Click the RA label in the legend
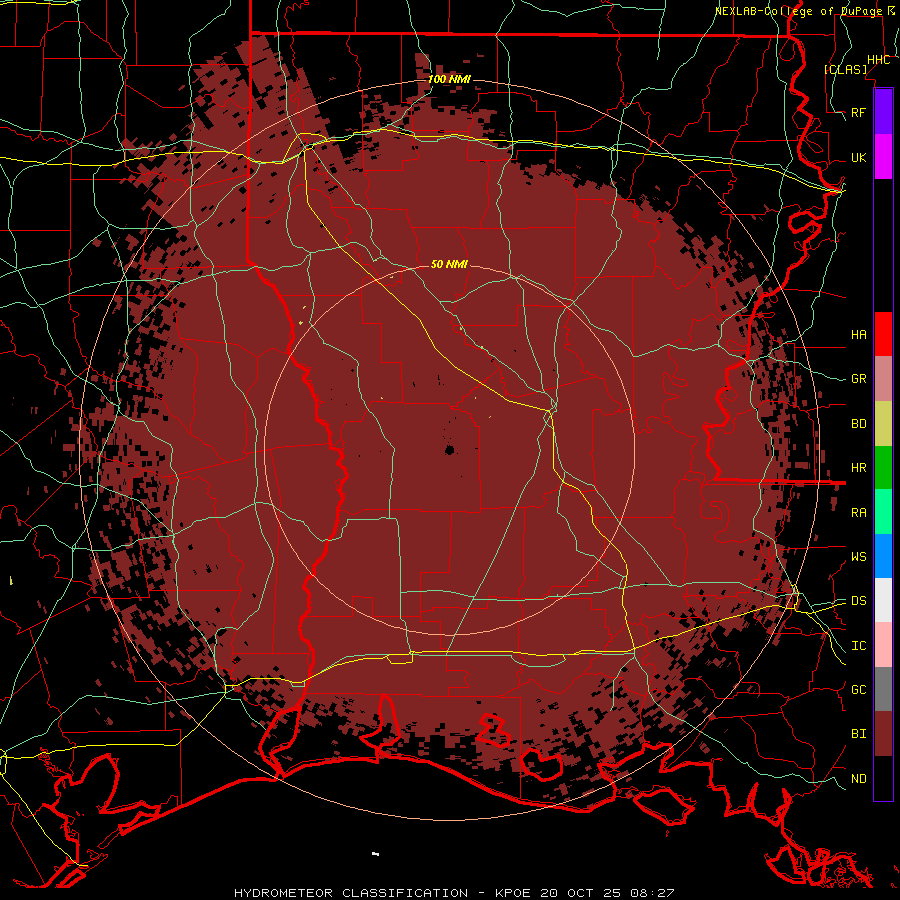Image resolution: width=900 pixels, height=900 pixels. tap(859, 513)
